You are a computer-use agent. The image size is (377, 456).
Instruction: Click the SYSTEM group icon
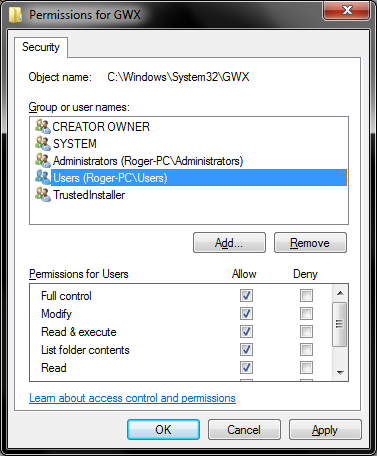pos(43,143)
